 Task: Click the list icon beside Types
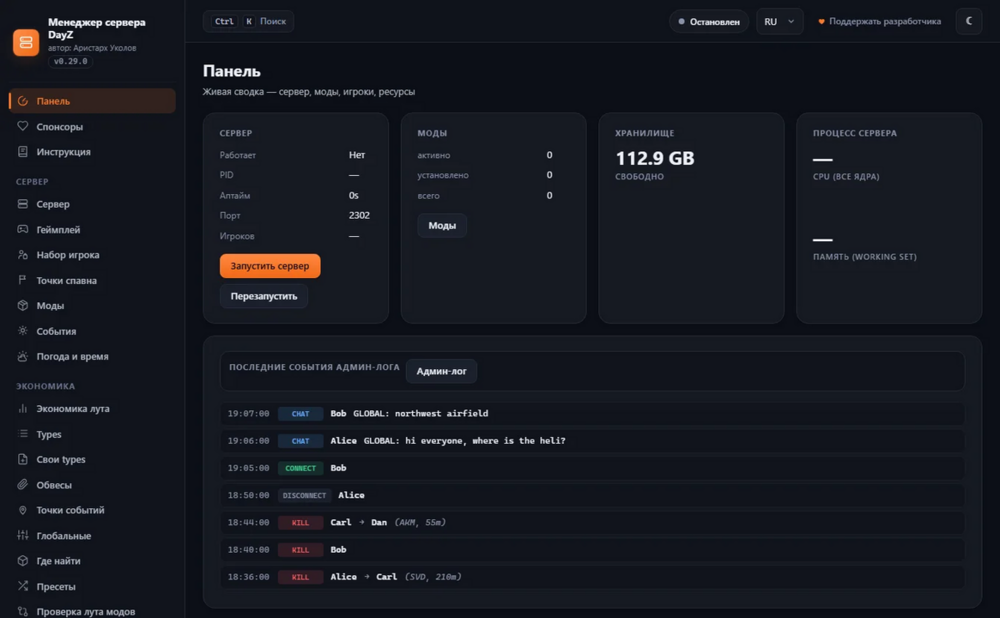(23, 434)
